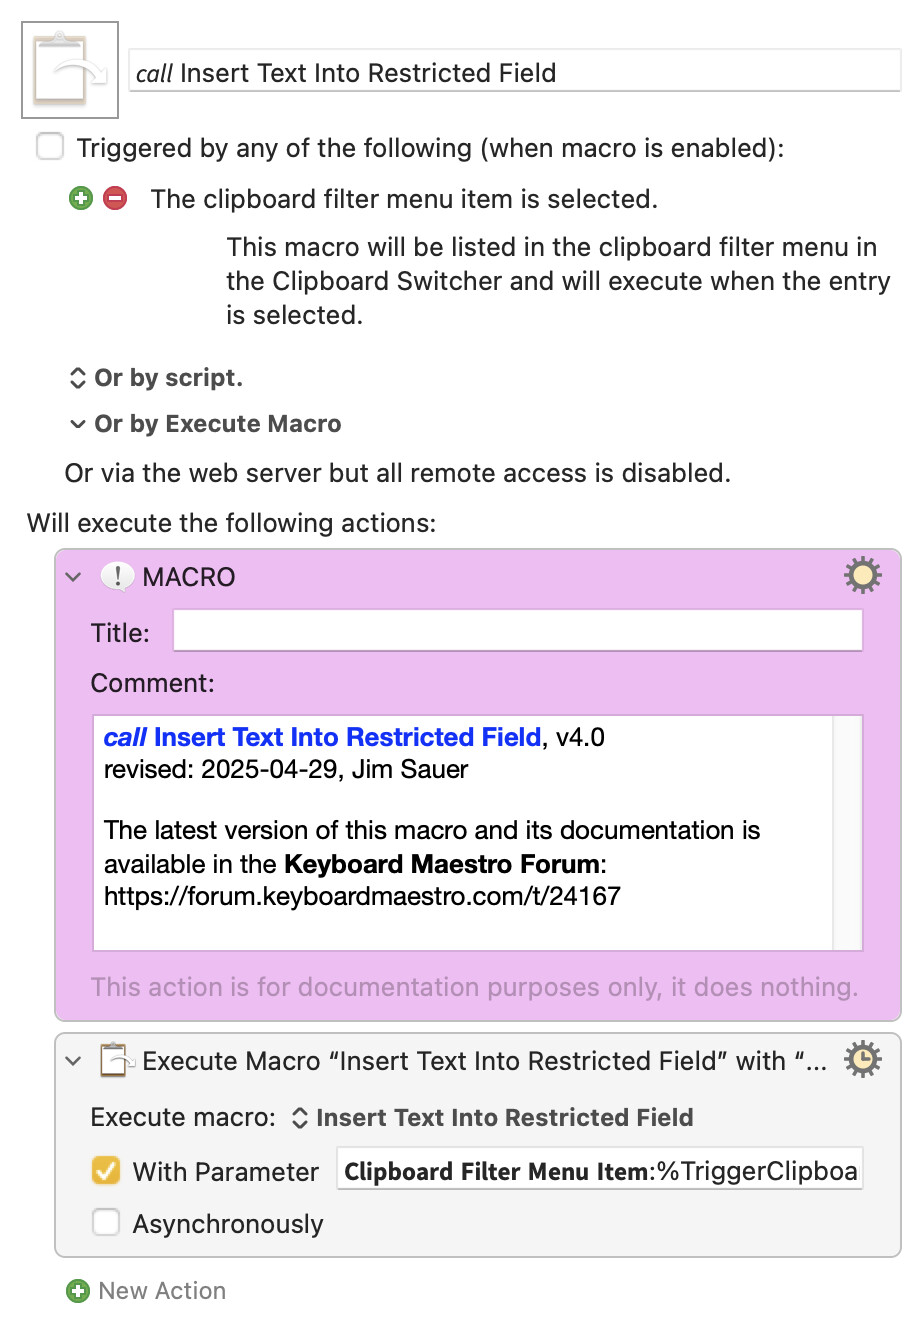Click the comment Title field
This screenshot has width=922, height=1324.
pyautogui.click(x=518, y=631)
